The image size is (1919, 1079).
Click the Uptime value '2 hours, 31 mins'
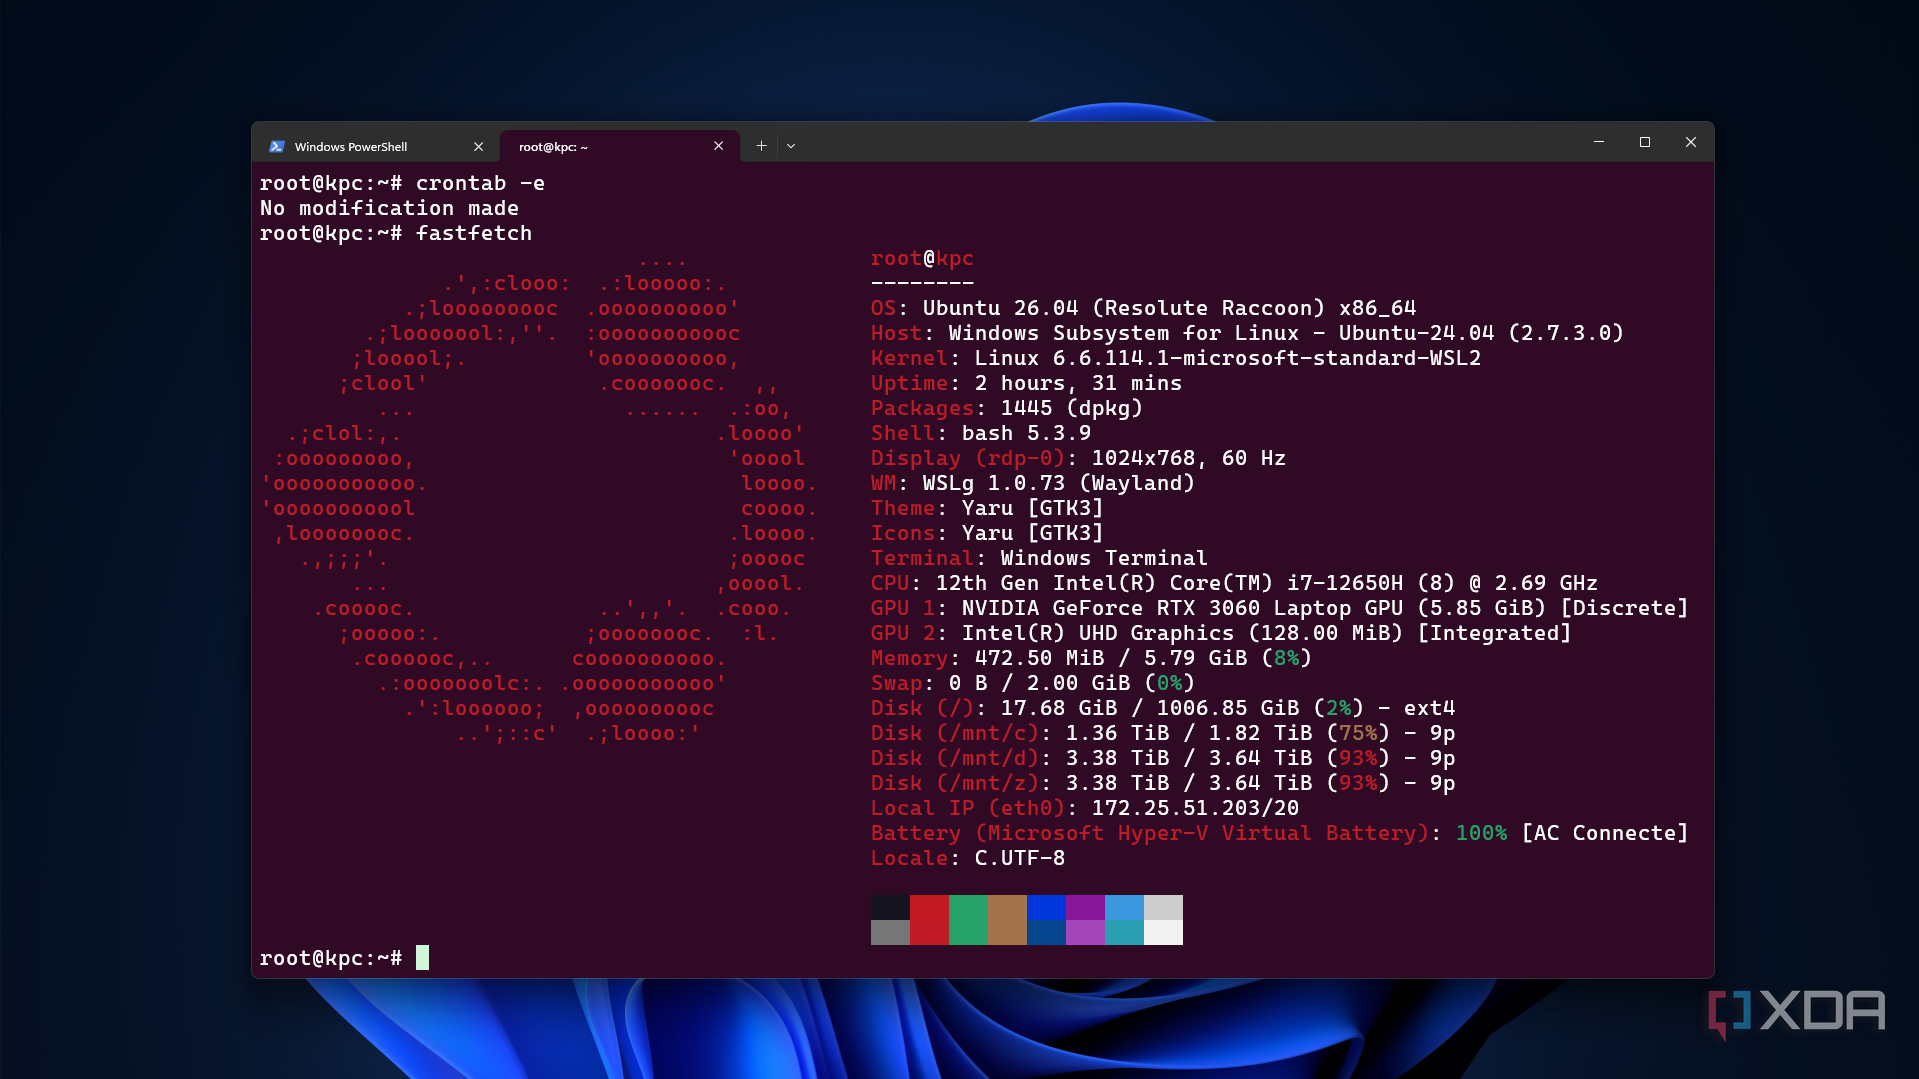click(1078, 383)
